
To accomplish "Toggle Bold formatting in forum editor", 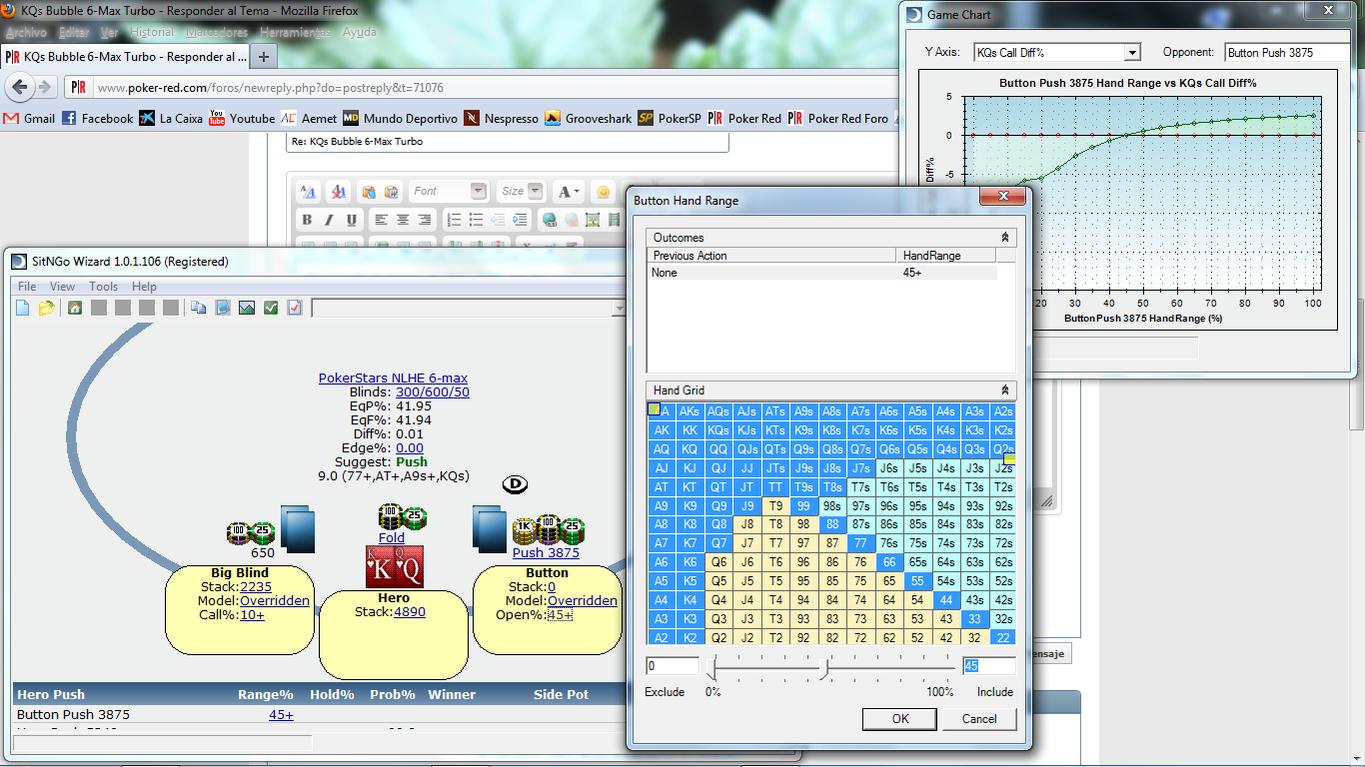I will [307, 219].
